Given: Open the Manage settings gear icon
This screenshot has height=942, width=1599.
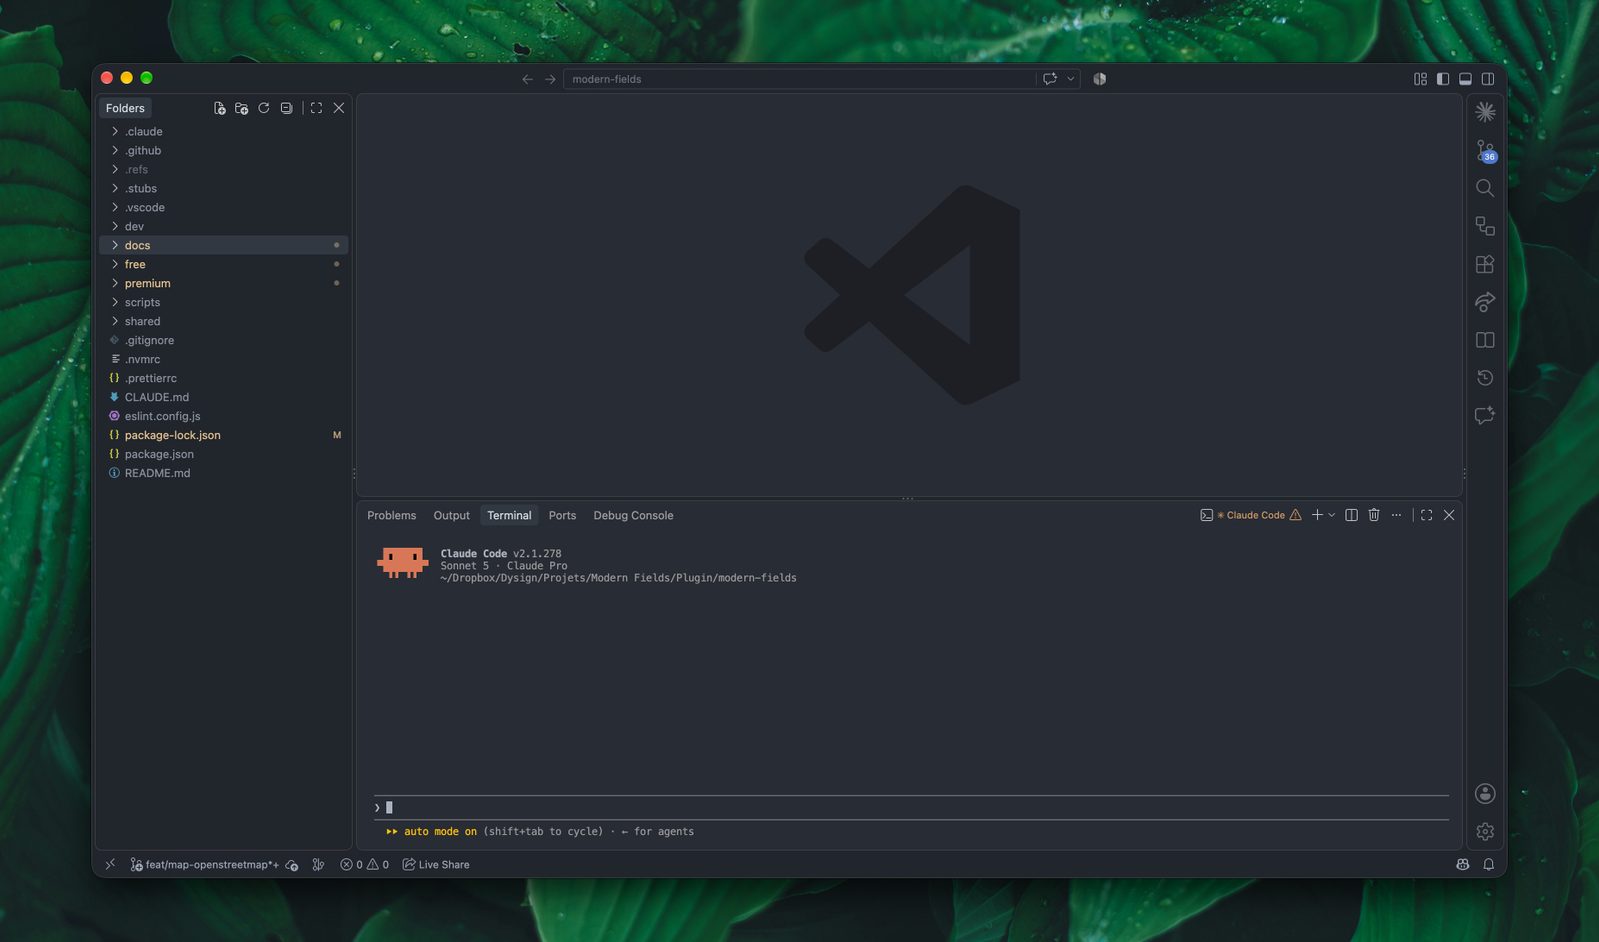Looking at the screenshot, I should (1485, 831).
